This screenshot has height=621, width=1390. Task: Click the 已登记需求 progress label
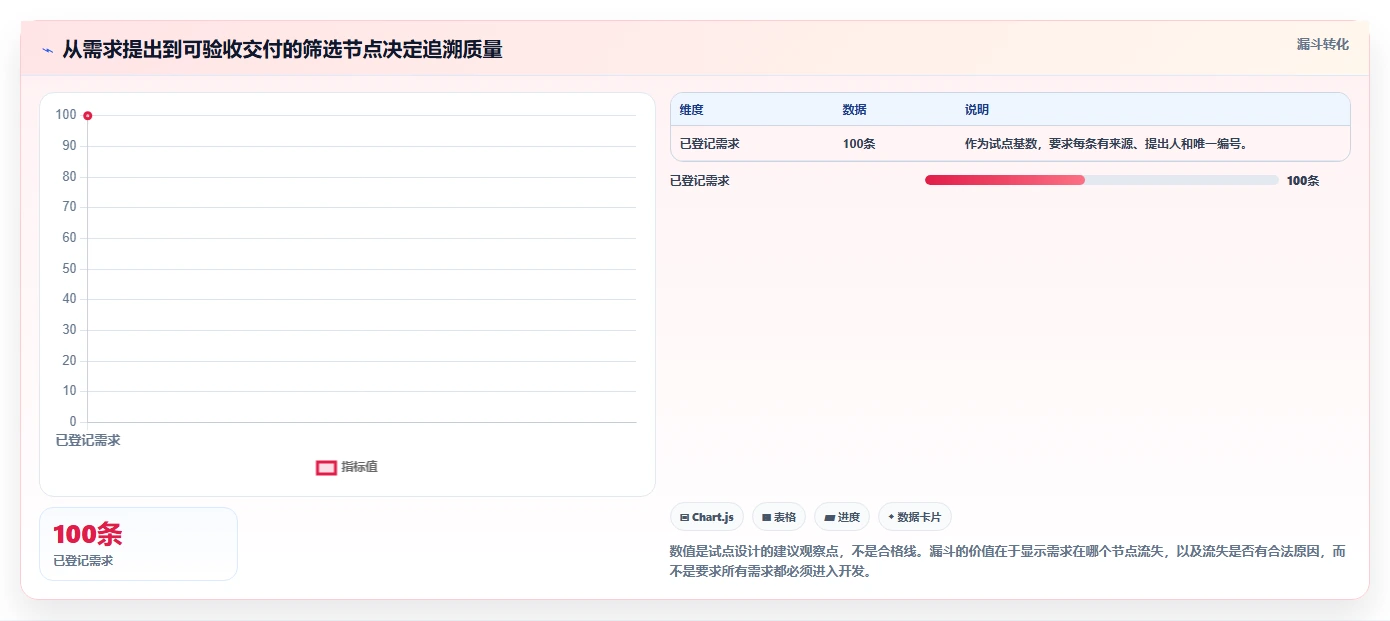click(700, 181)
